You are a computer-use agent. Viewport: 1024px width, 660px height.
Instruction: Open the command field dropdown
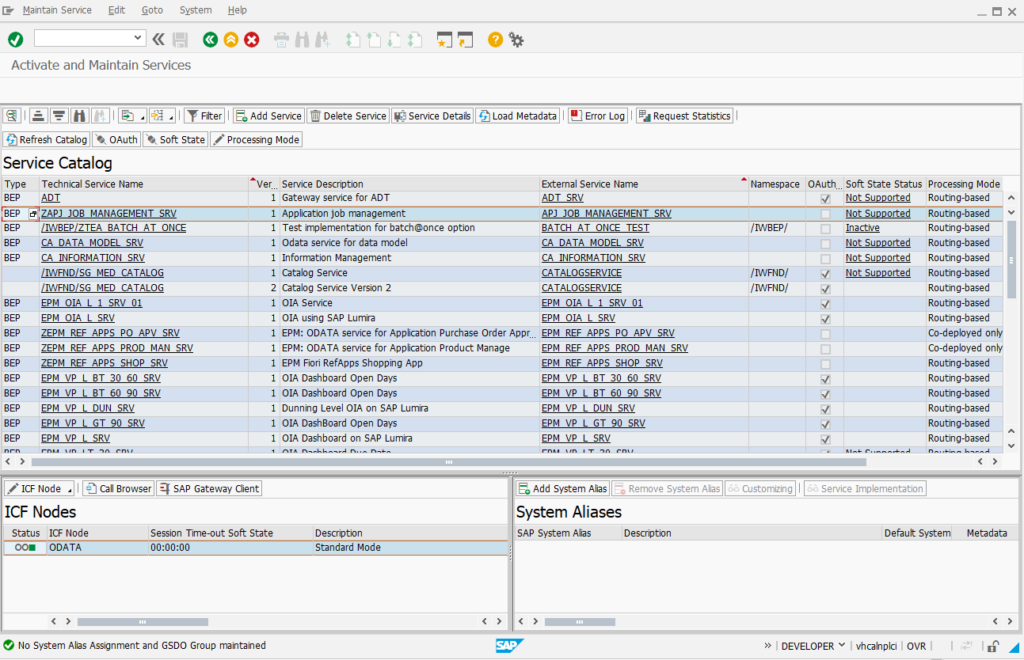(x=137, y=38)
